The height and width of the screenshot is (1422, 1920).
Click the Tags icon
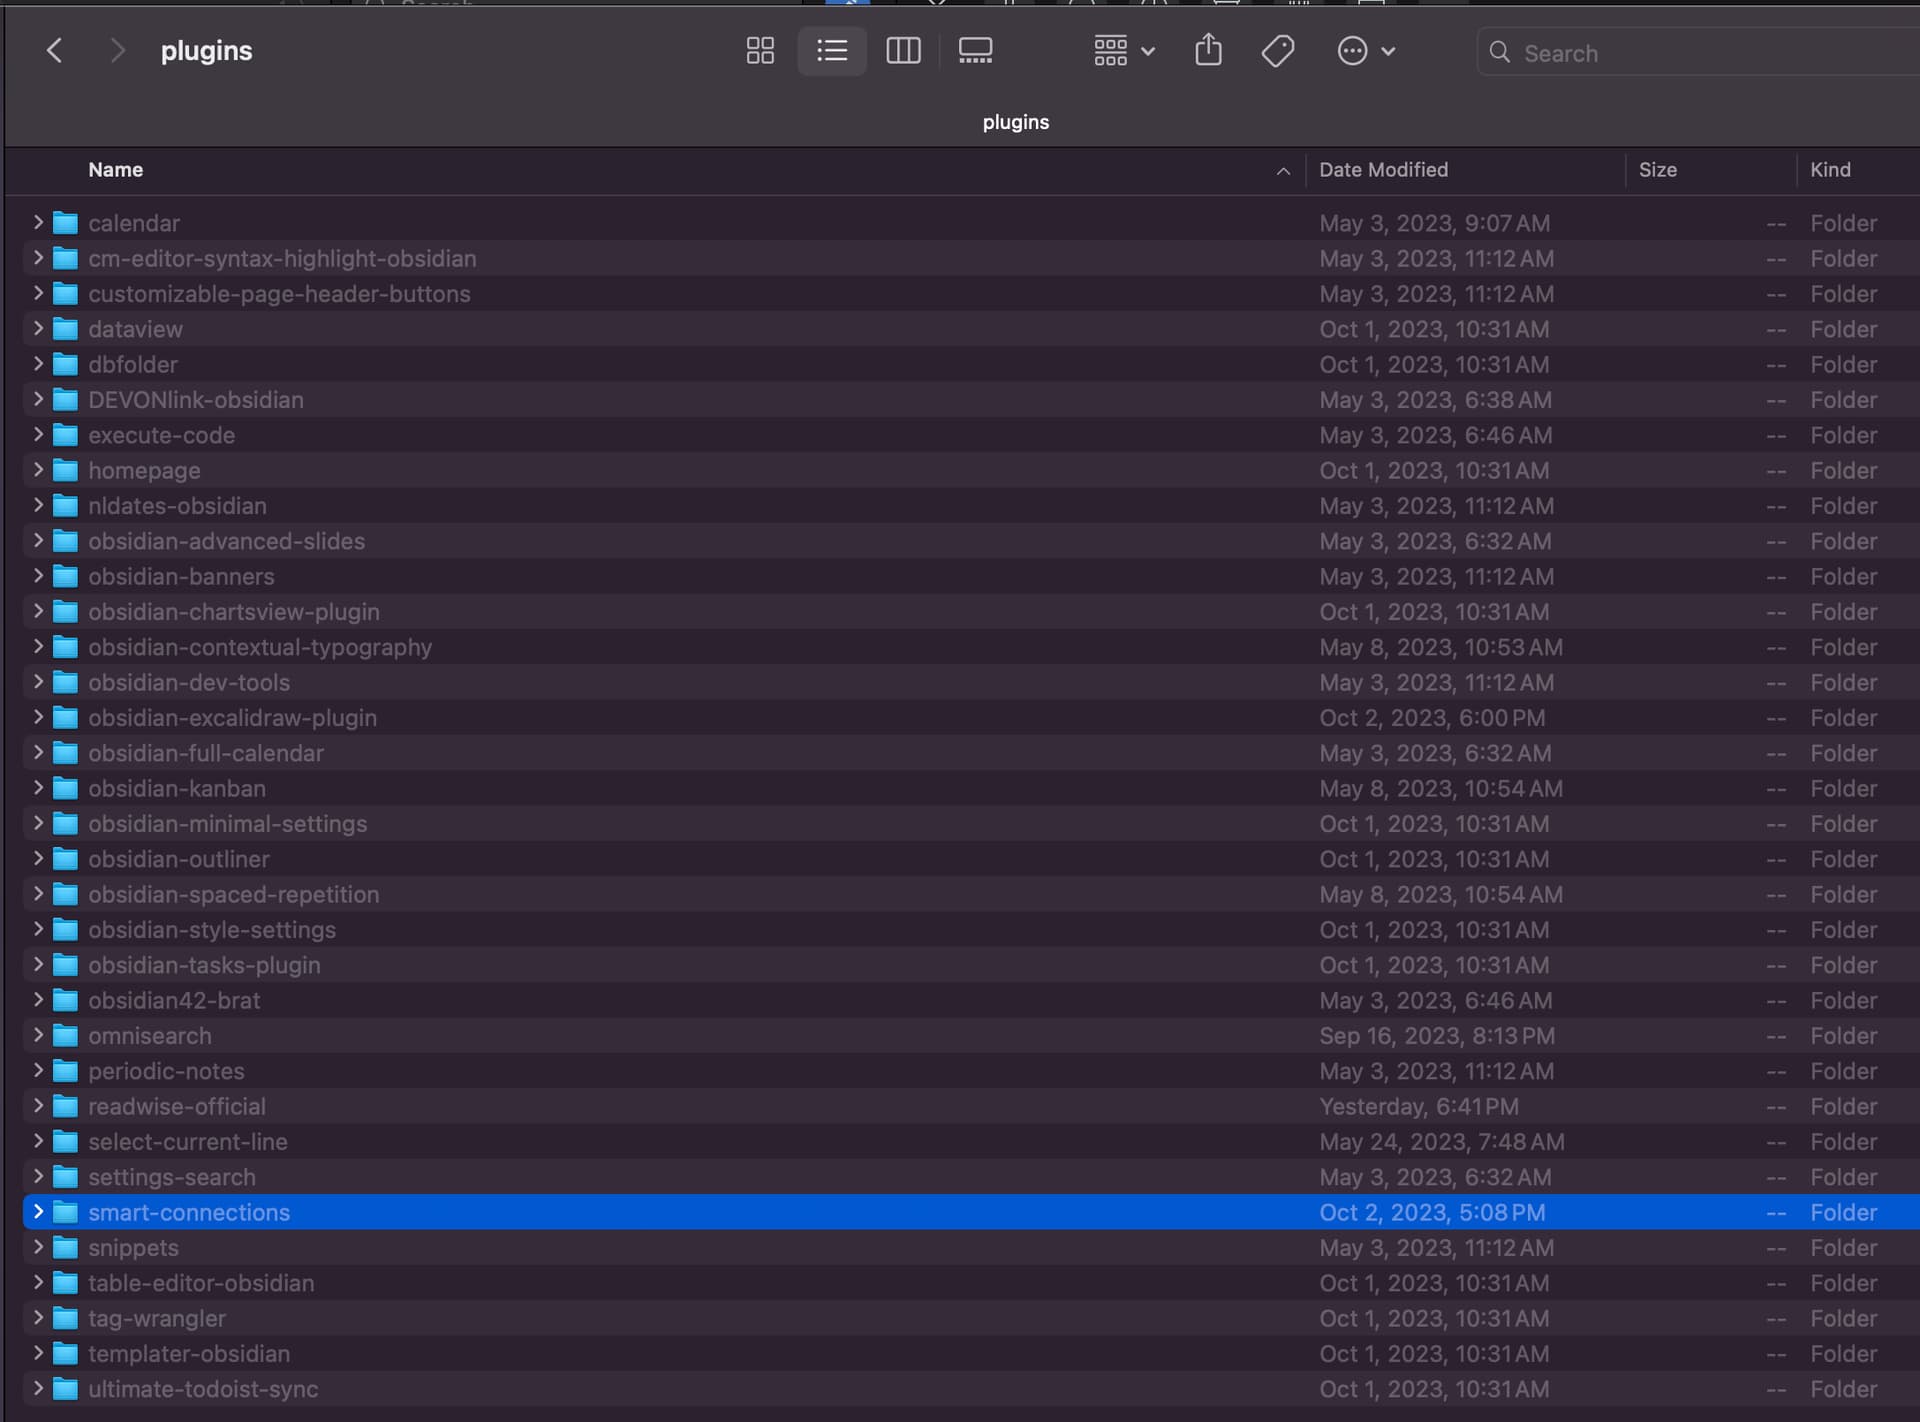coord(1278,51)
